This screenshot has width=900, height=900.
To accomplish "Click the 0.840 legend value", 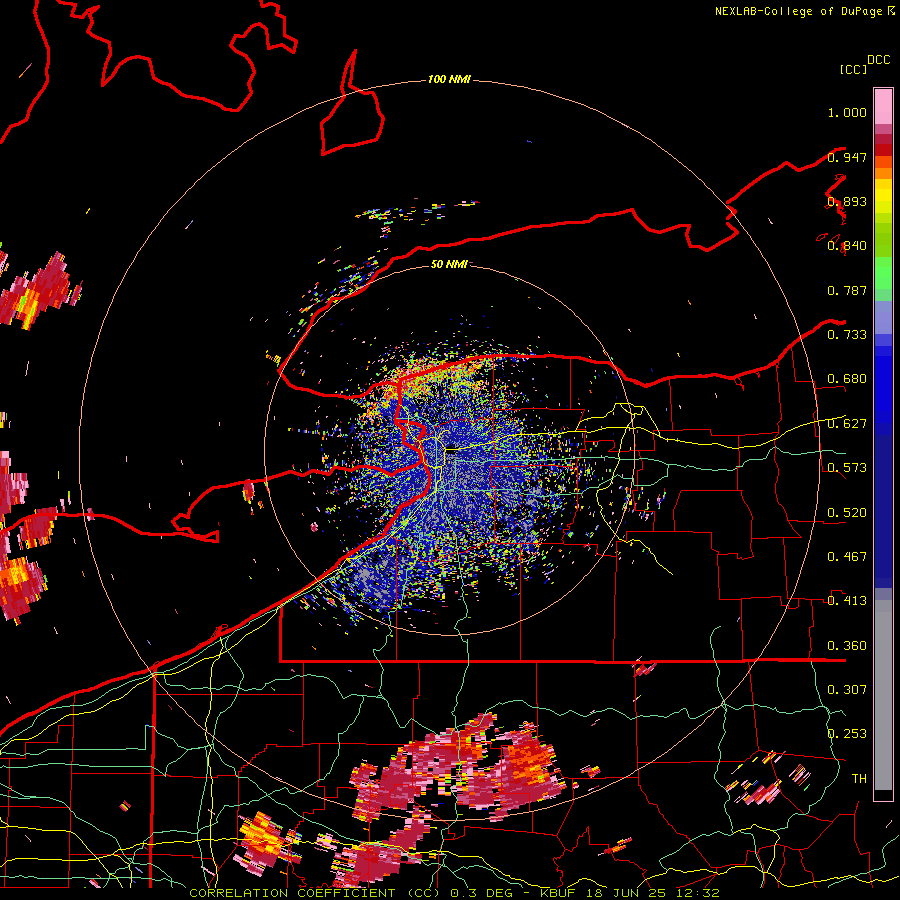I will click(847, 246).
